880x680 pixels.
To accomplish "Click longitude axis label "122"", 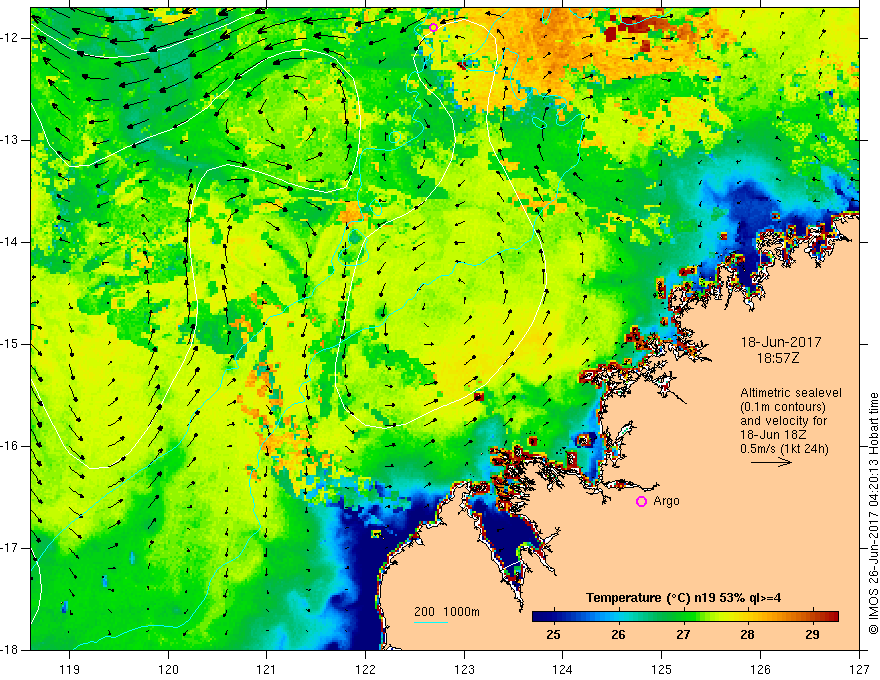I will [365, 669].
